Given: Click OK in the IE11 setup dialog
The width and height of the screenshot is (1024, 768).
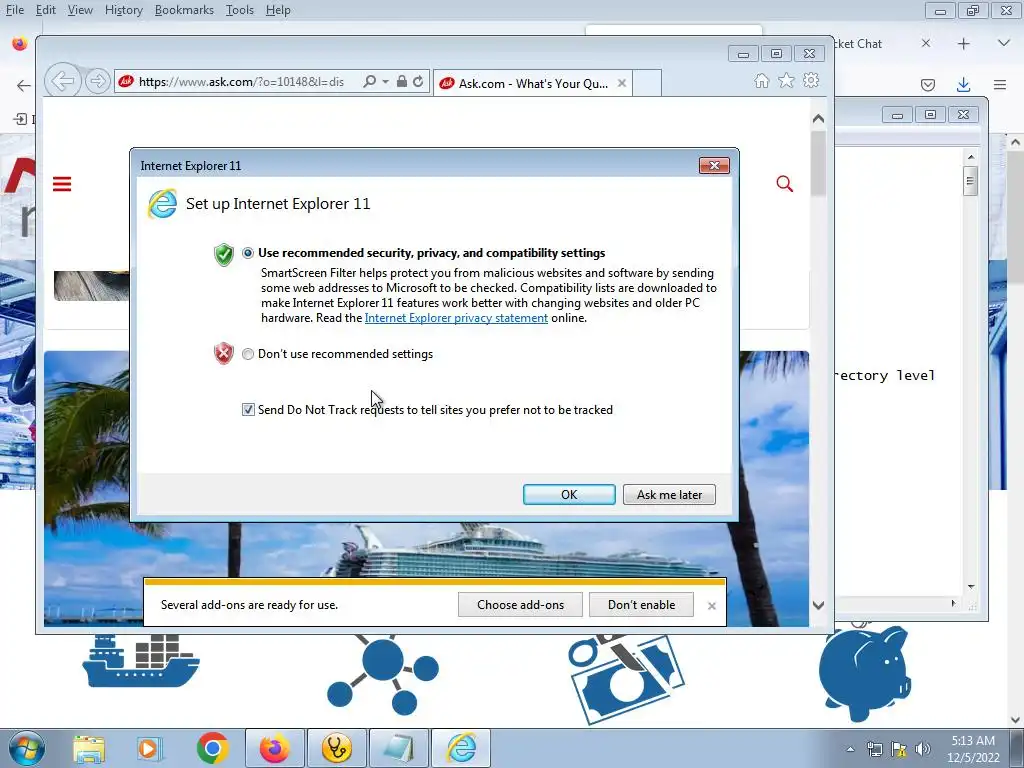Looking at the screenshot, I should (569, 494).
